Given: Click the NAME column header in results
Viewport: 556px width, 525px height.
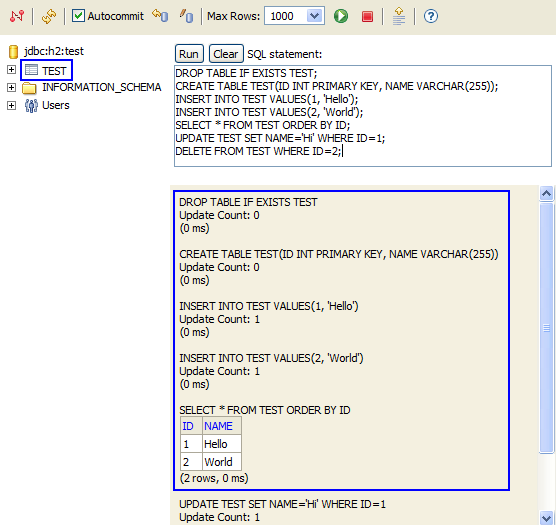Looking at the screenshot, I should pos(222,426).
